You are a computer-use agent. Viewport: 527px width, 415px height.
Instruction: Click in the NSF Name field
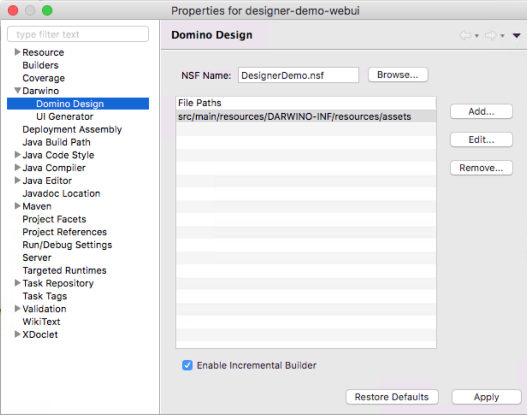(298, 75)
